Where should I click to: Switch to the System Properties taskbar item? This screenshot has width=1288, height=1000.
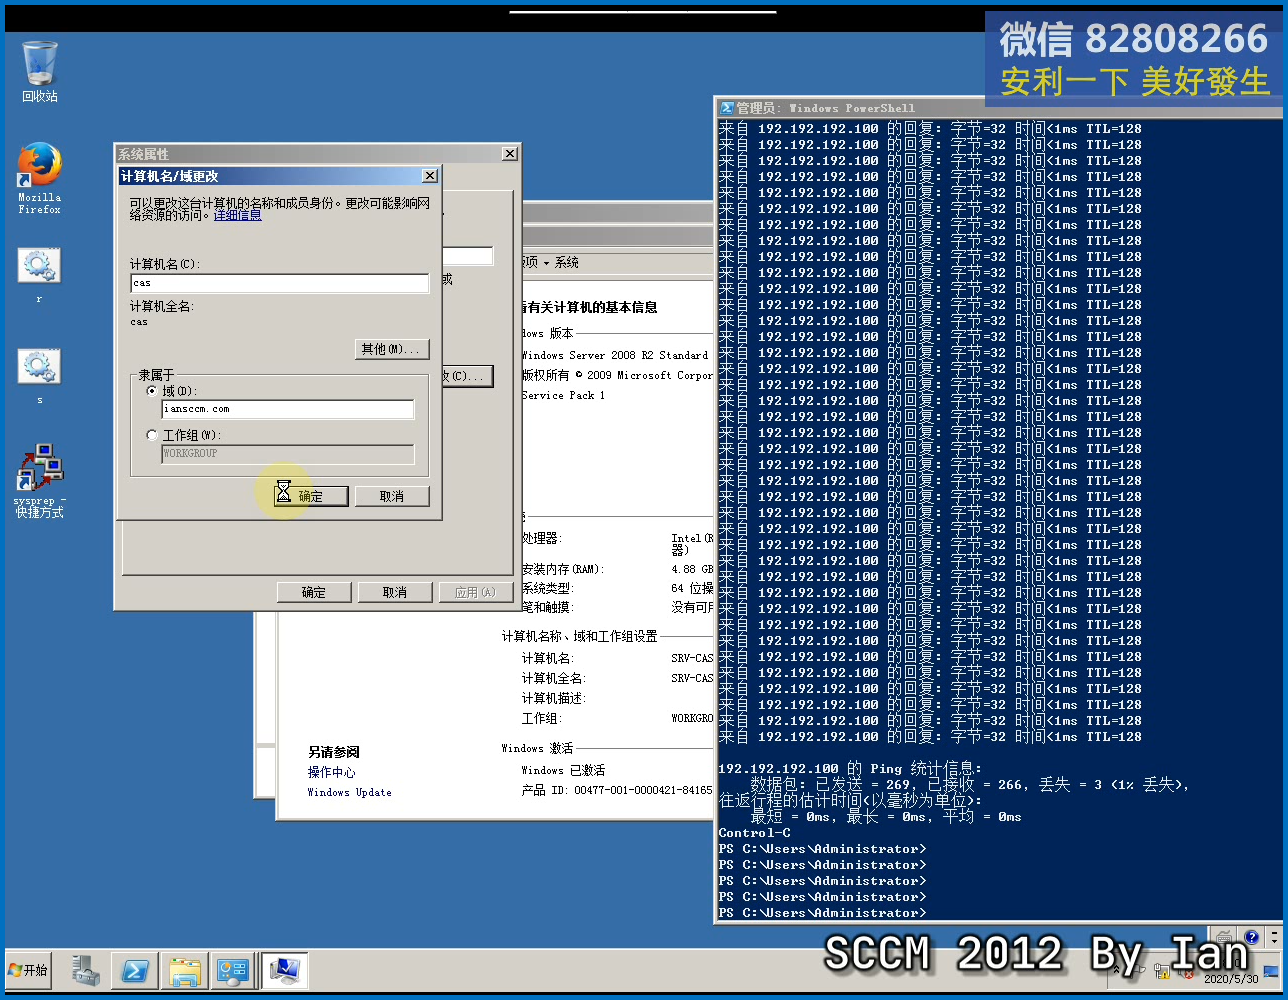[x=285, y=970]
